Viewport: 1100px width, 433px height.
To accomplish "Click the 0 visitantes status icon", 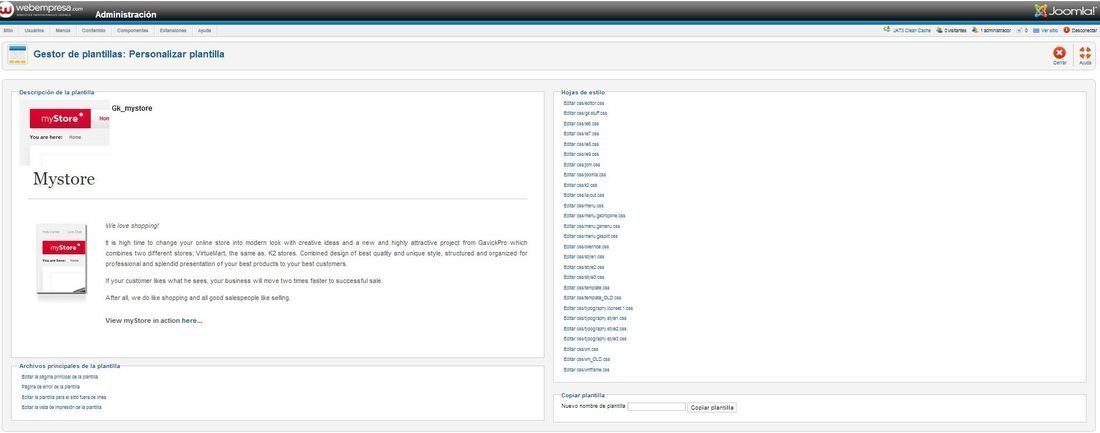I will pyautogui.click(x=939, y=30).
